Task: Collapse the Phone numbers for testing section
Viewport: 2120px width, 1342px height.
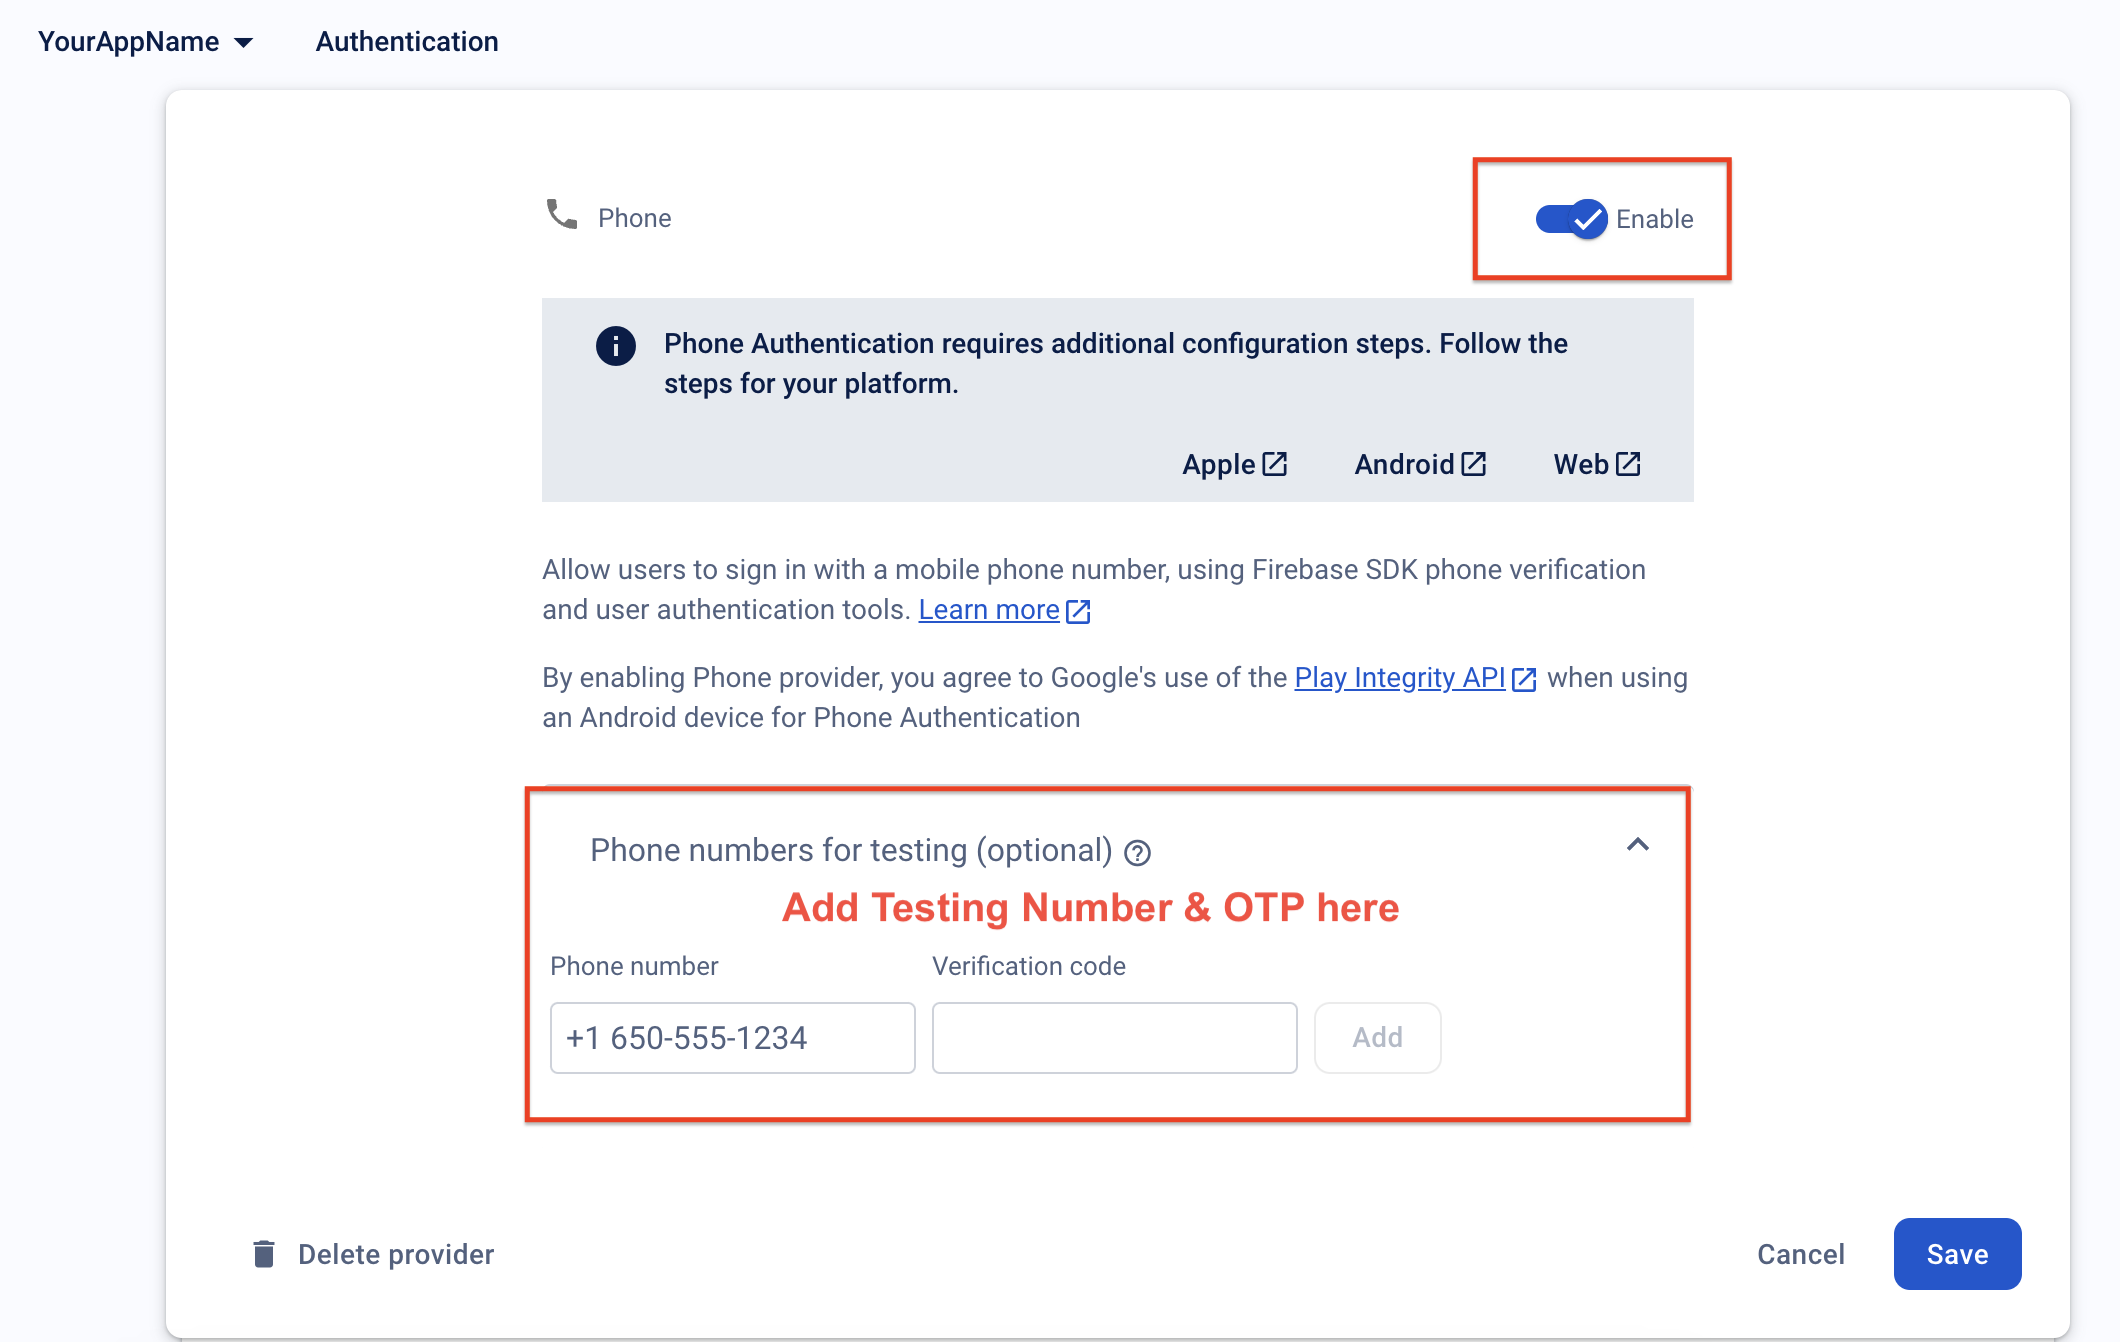Action: click(1637, 845)
